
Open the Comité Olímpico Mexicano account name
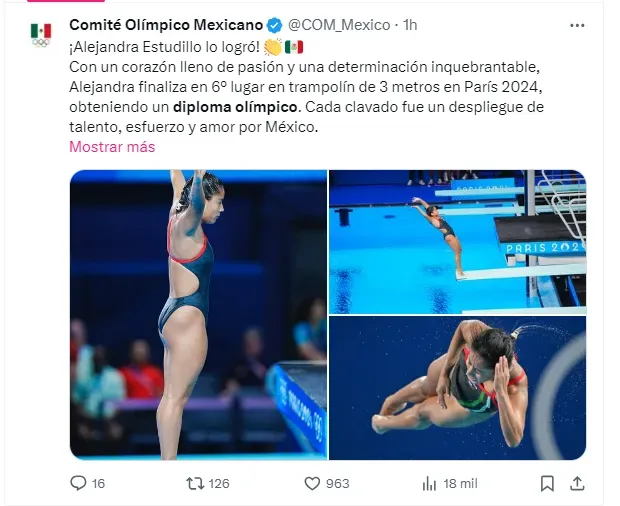(x=166, y=25)
